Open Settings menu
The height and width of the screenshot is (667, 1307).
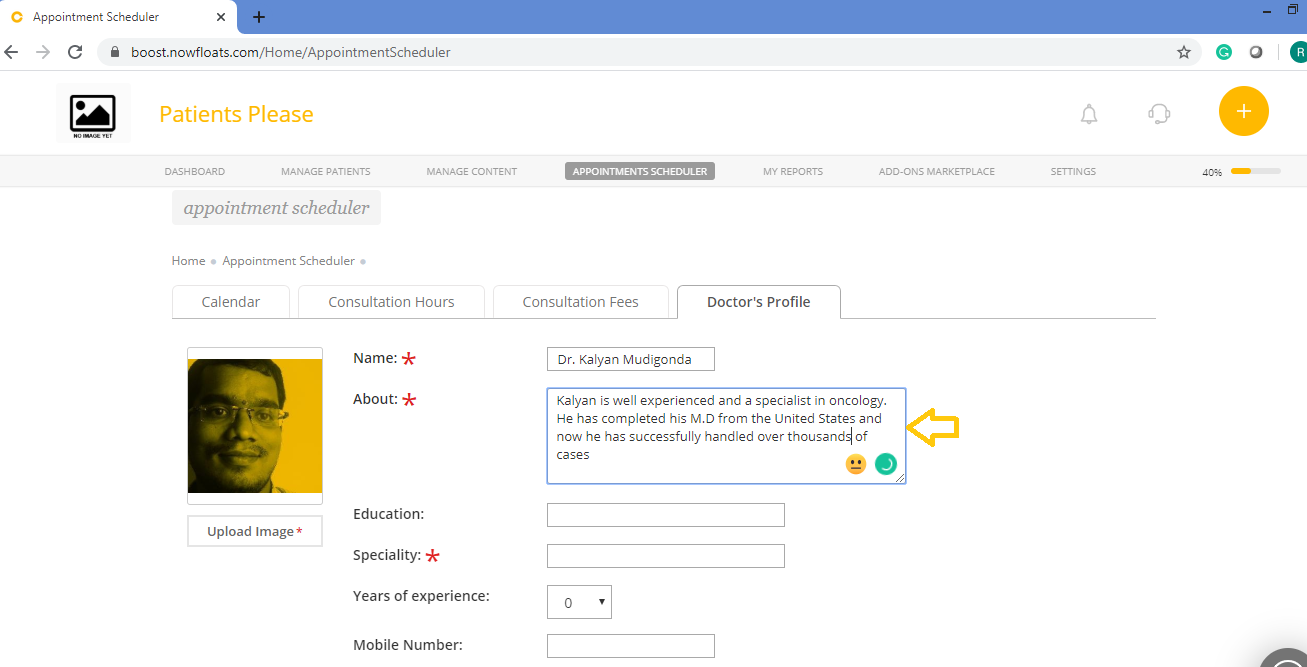[1073, 172]
